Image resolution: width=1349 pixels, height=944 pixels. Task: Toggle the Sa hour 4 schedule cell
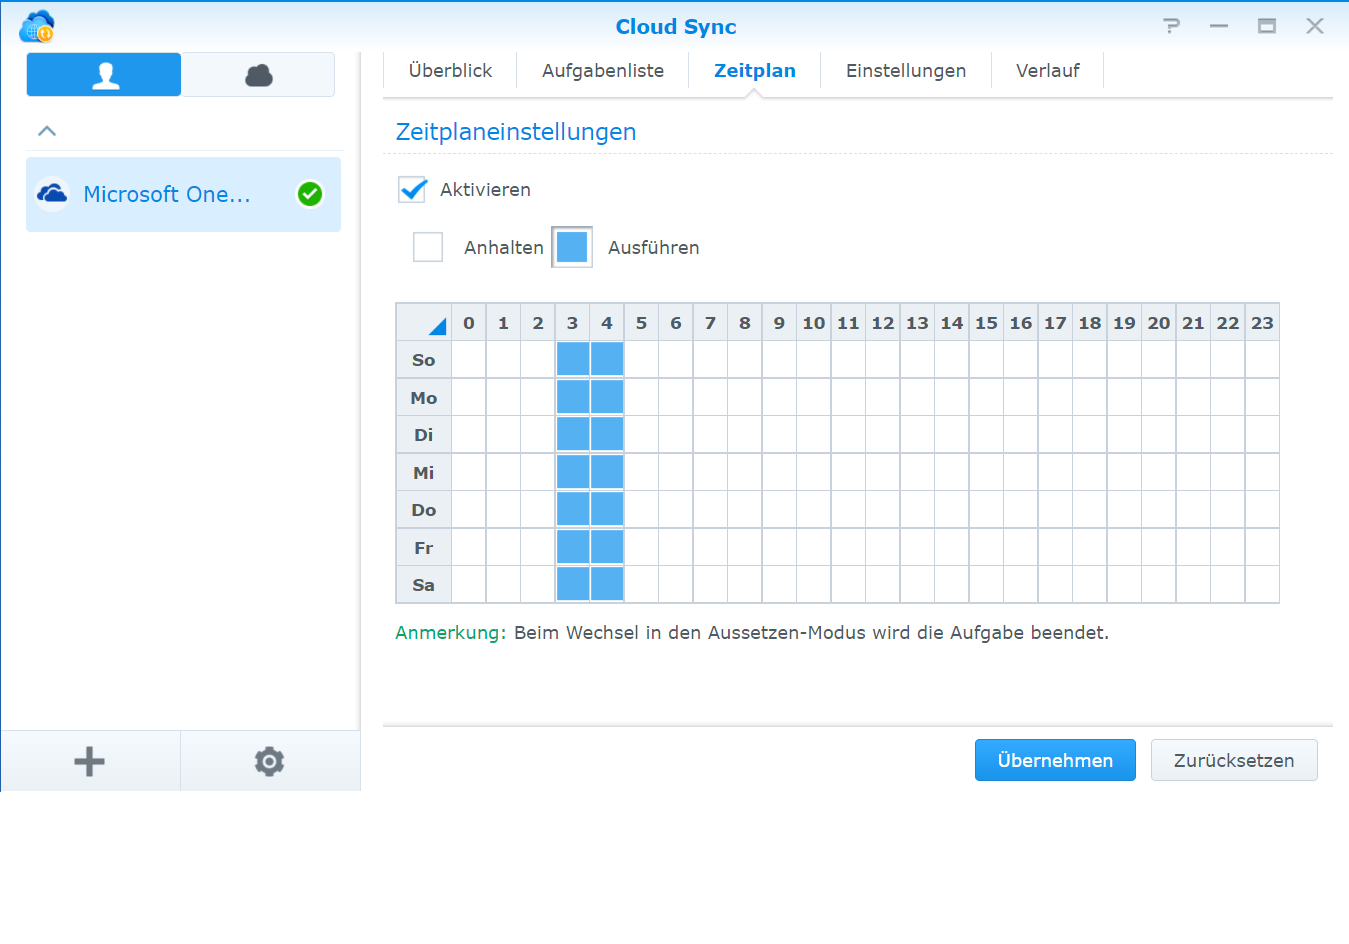[607, 585]
